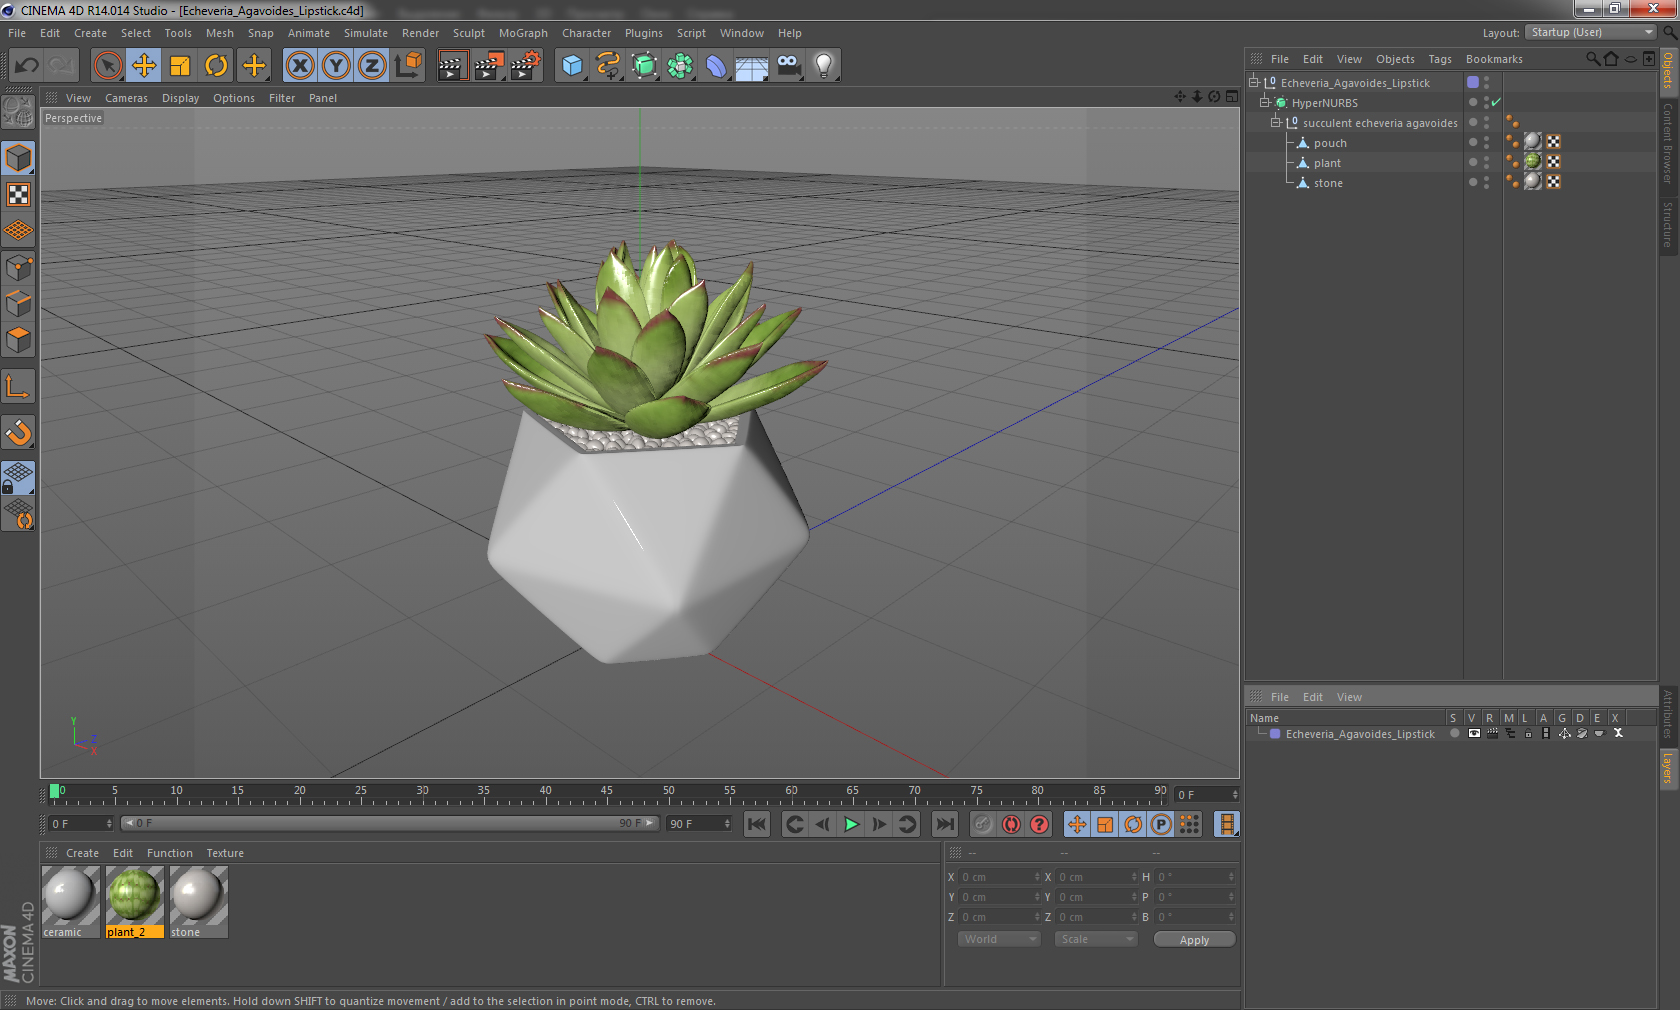Toggle X axis lock
The width and height of the screenshot is (1680, 1010).
pyautogui.click(x=299, y=66)
